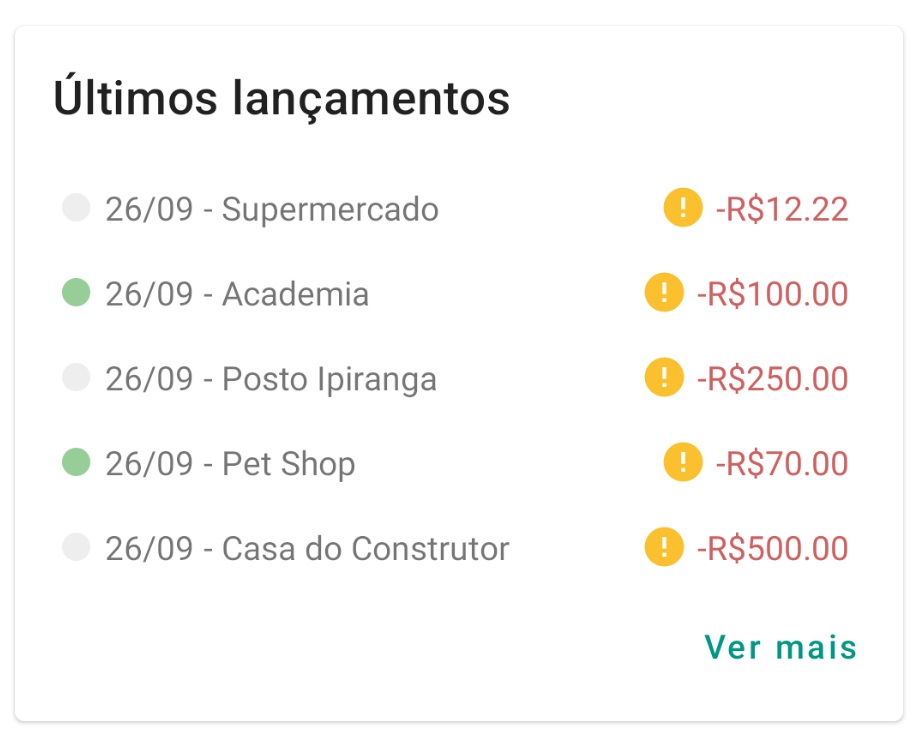
Task: Click the warning icon beside Supermercado amount
Action: tap(682, 209)
